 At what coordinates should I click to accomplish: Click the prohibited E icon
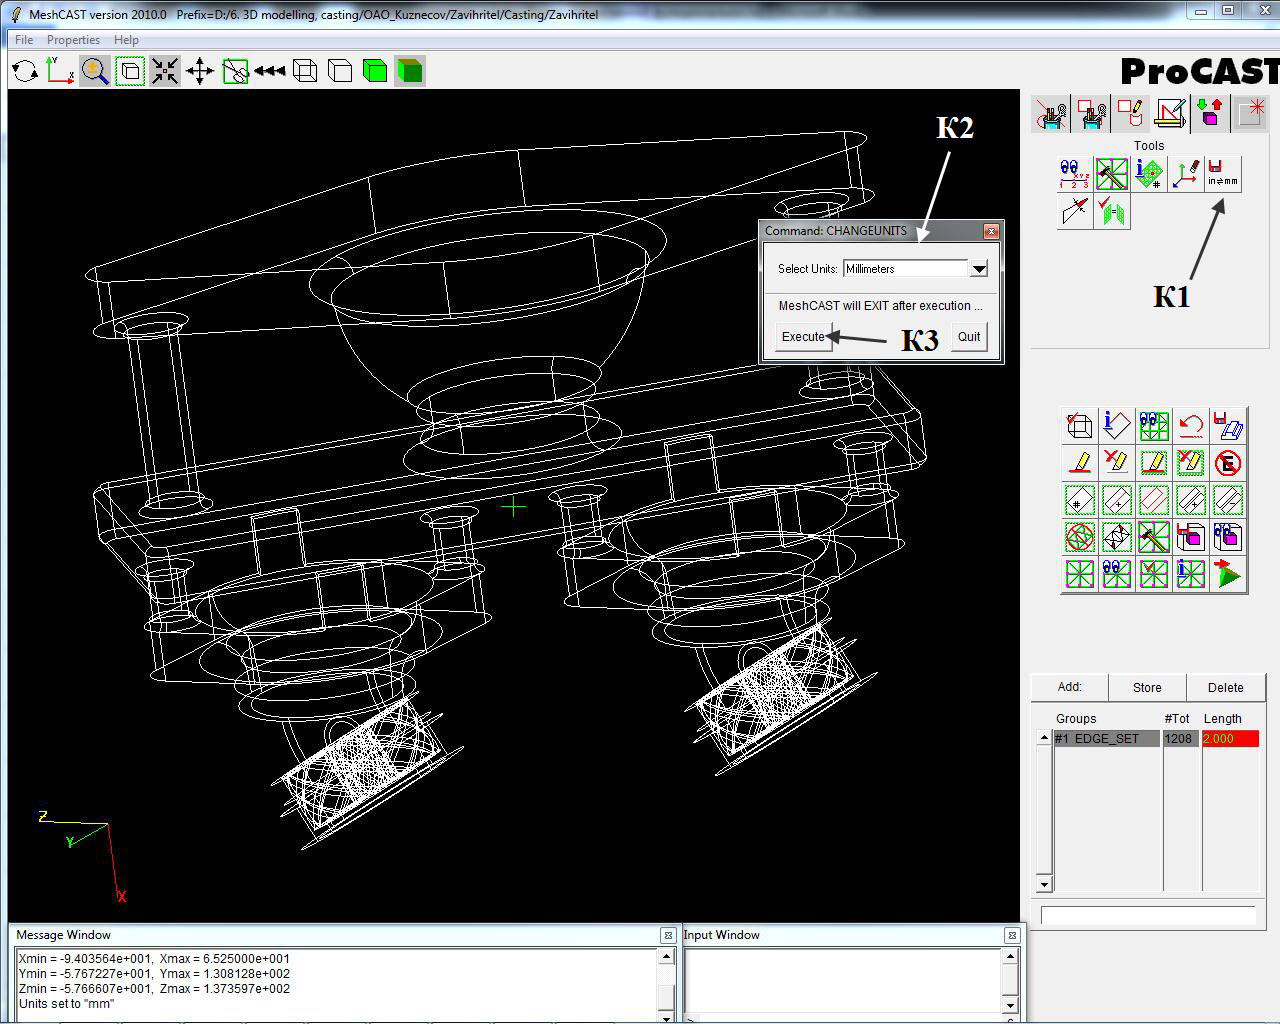coord(1228,463)
